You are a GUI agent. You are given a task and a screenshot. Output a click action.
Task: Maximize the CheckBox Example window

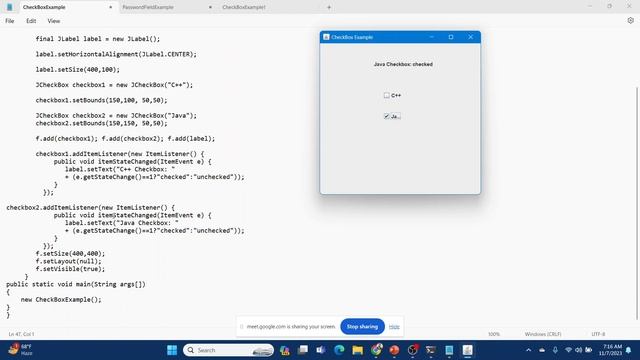click(451, 37)
